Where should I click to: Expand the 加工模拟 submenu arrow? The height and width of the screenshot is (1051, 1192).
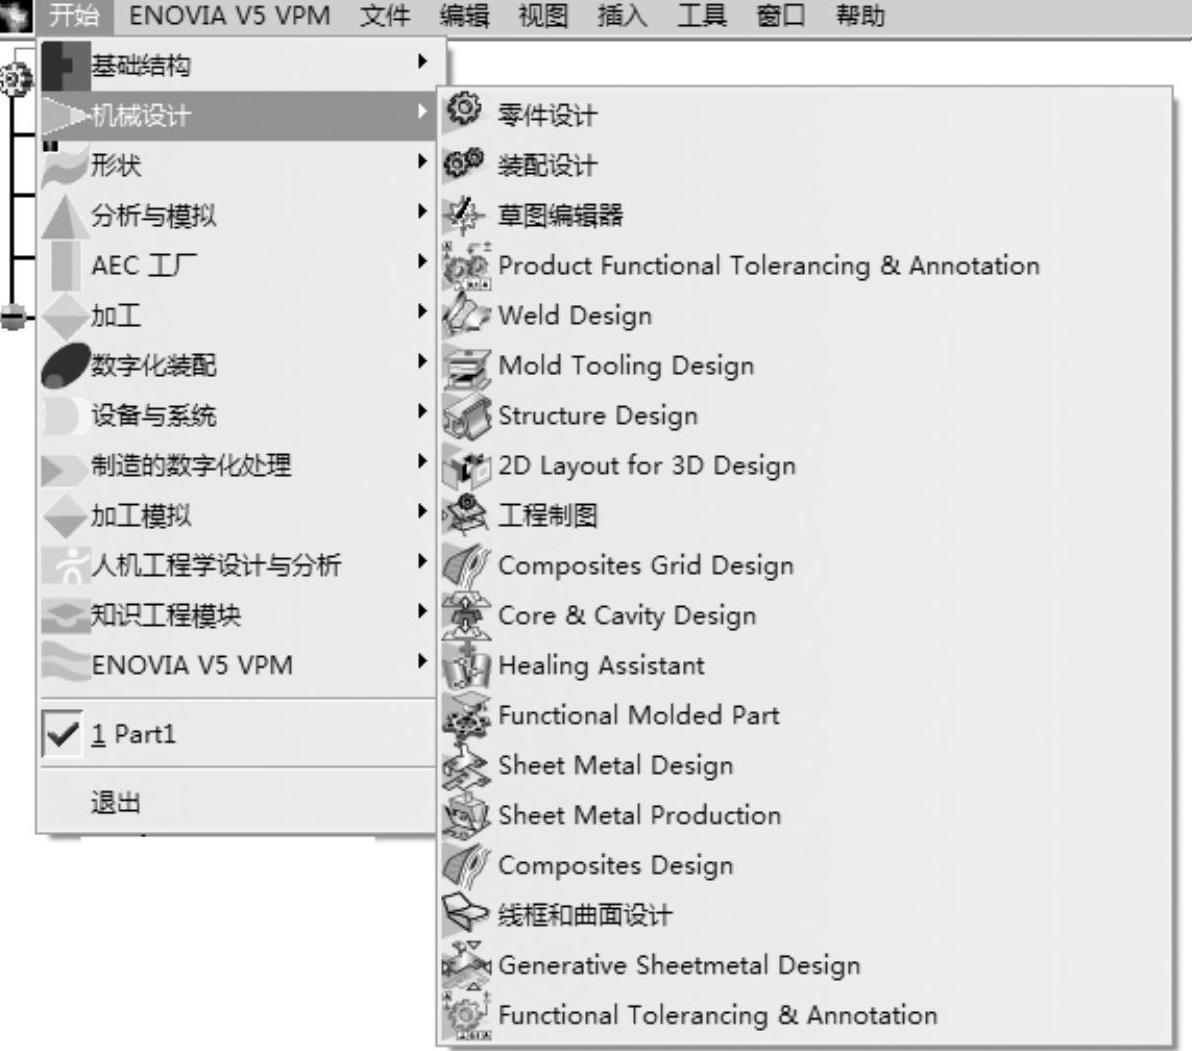click(422, 511)
